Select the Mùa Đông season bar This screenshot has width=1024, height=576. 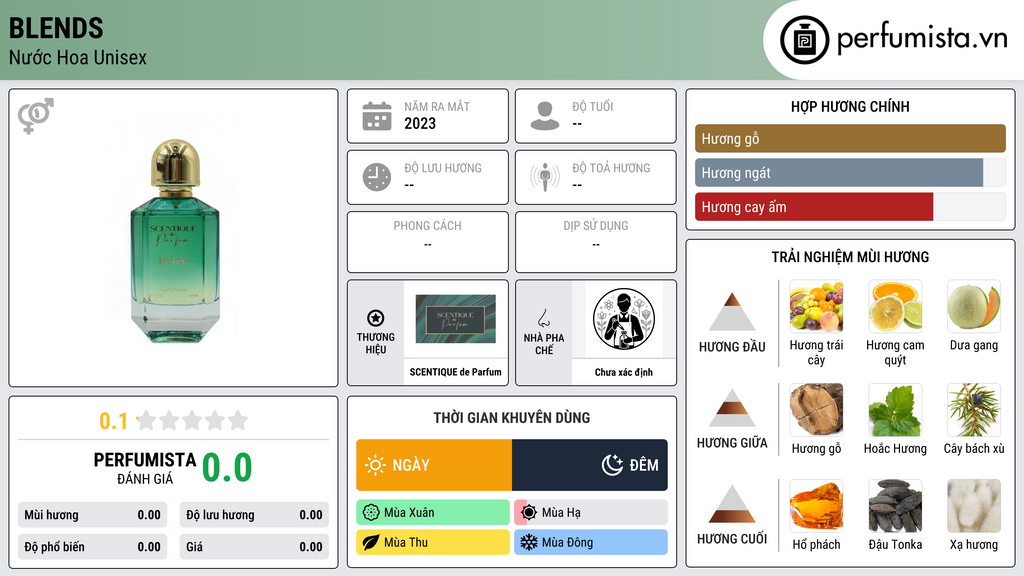(x=591, y=543)
